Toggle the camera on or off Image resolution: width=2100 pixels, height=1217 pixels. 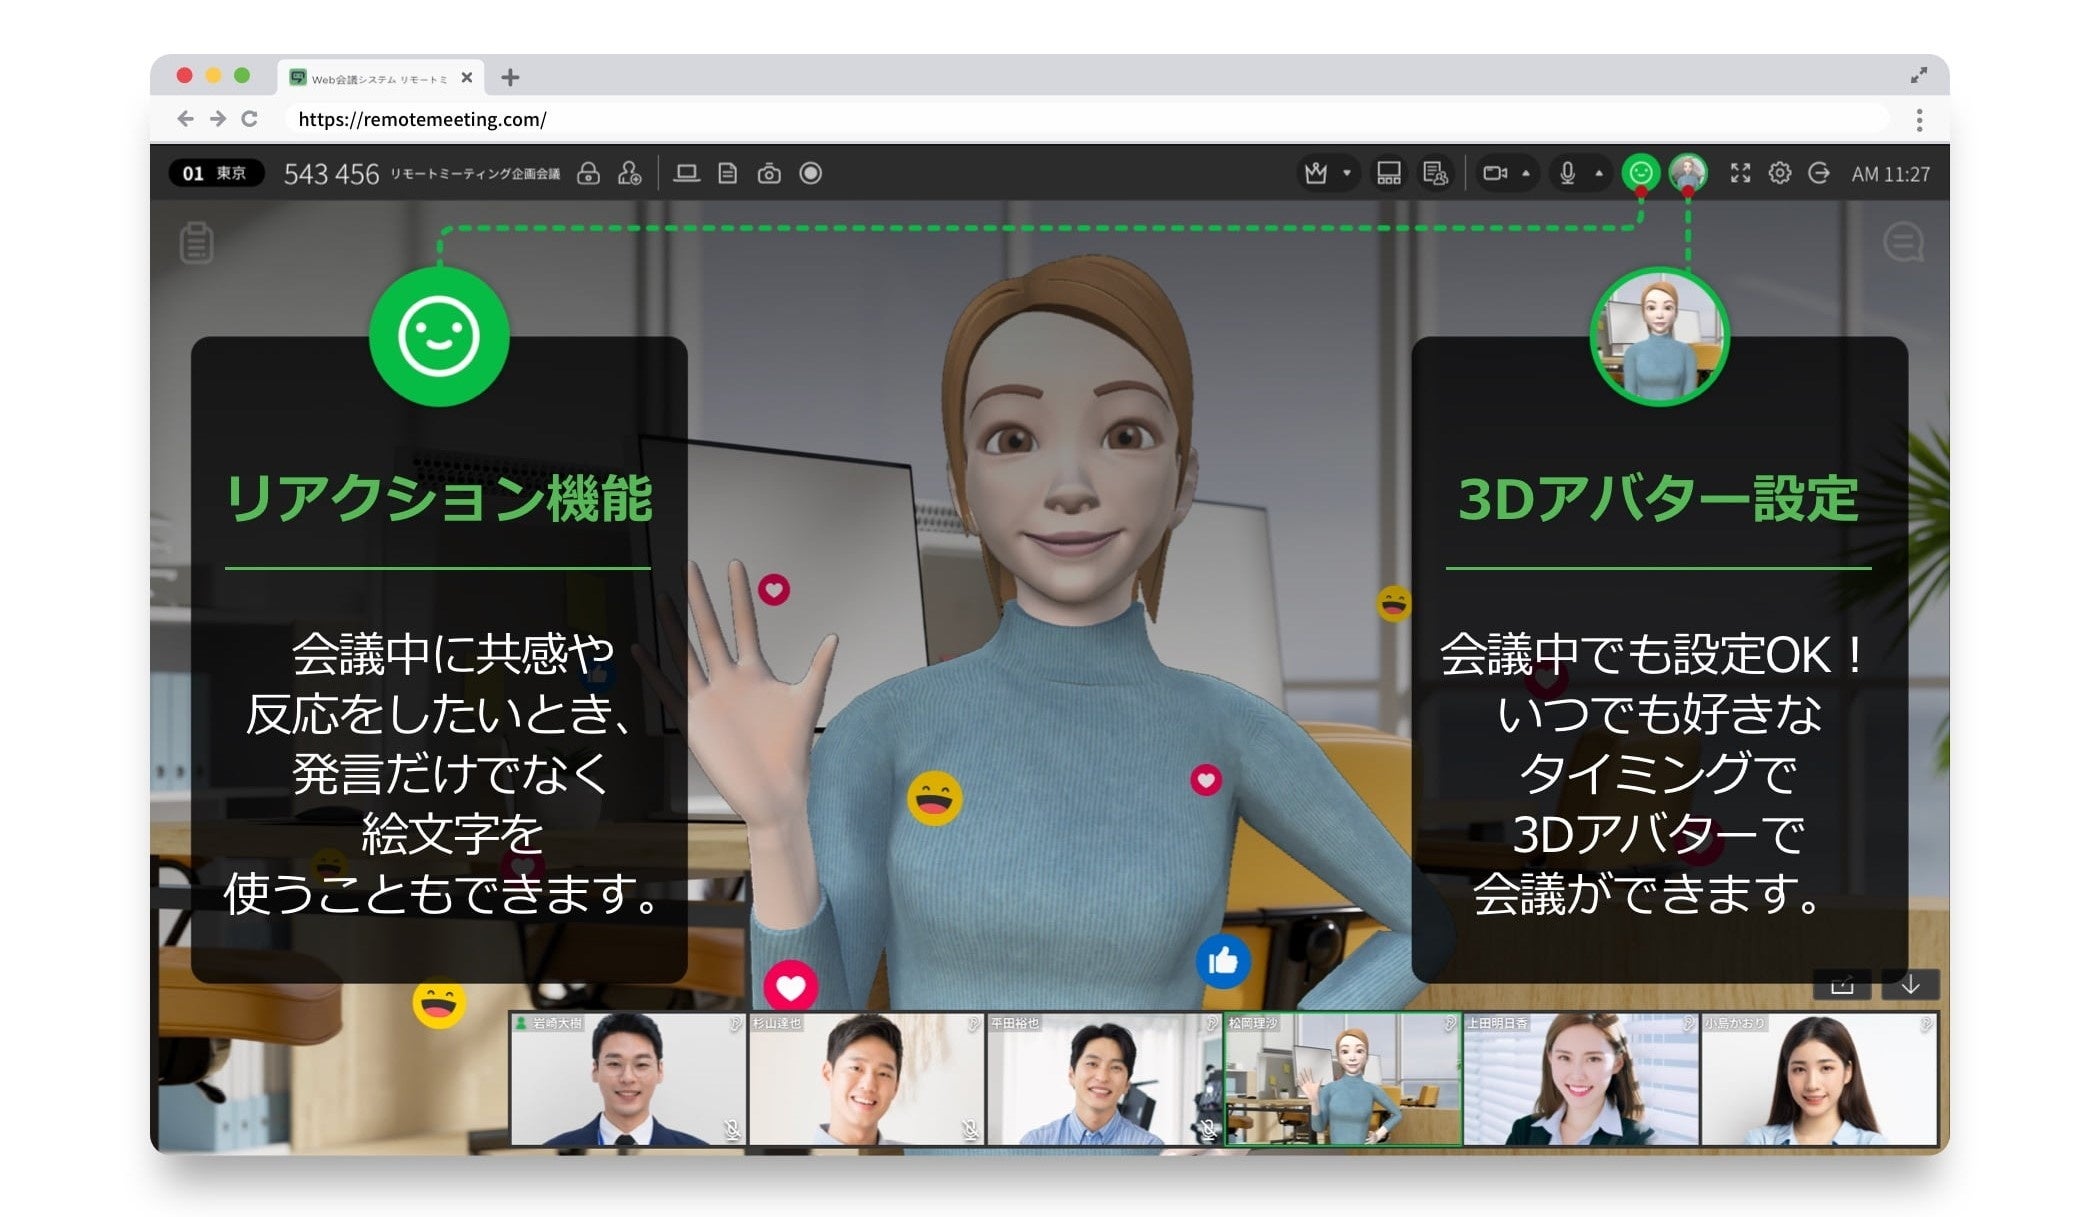(x=1494, y=173)
